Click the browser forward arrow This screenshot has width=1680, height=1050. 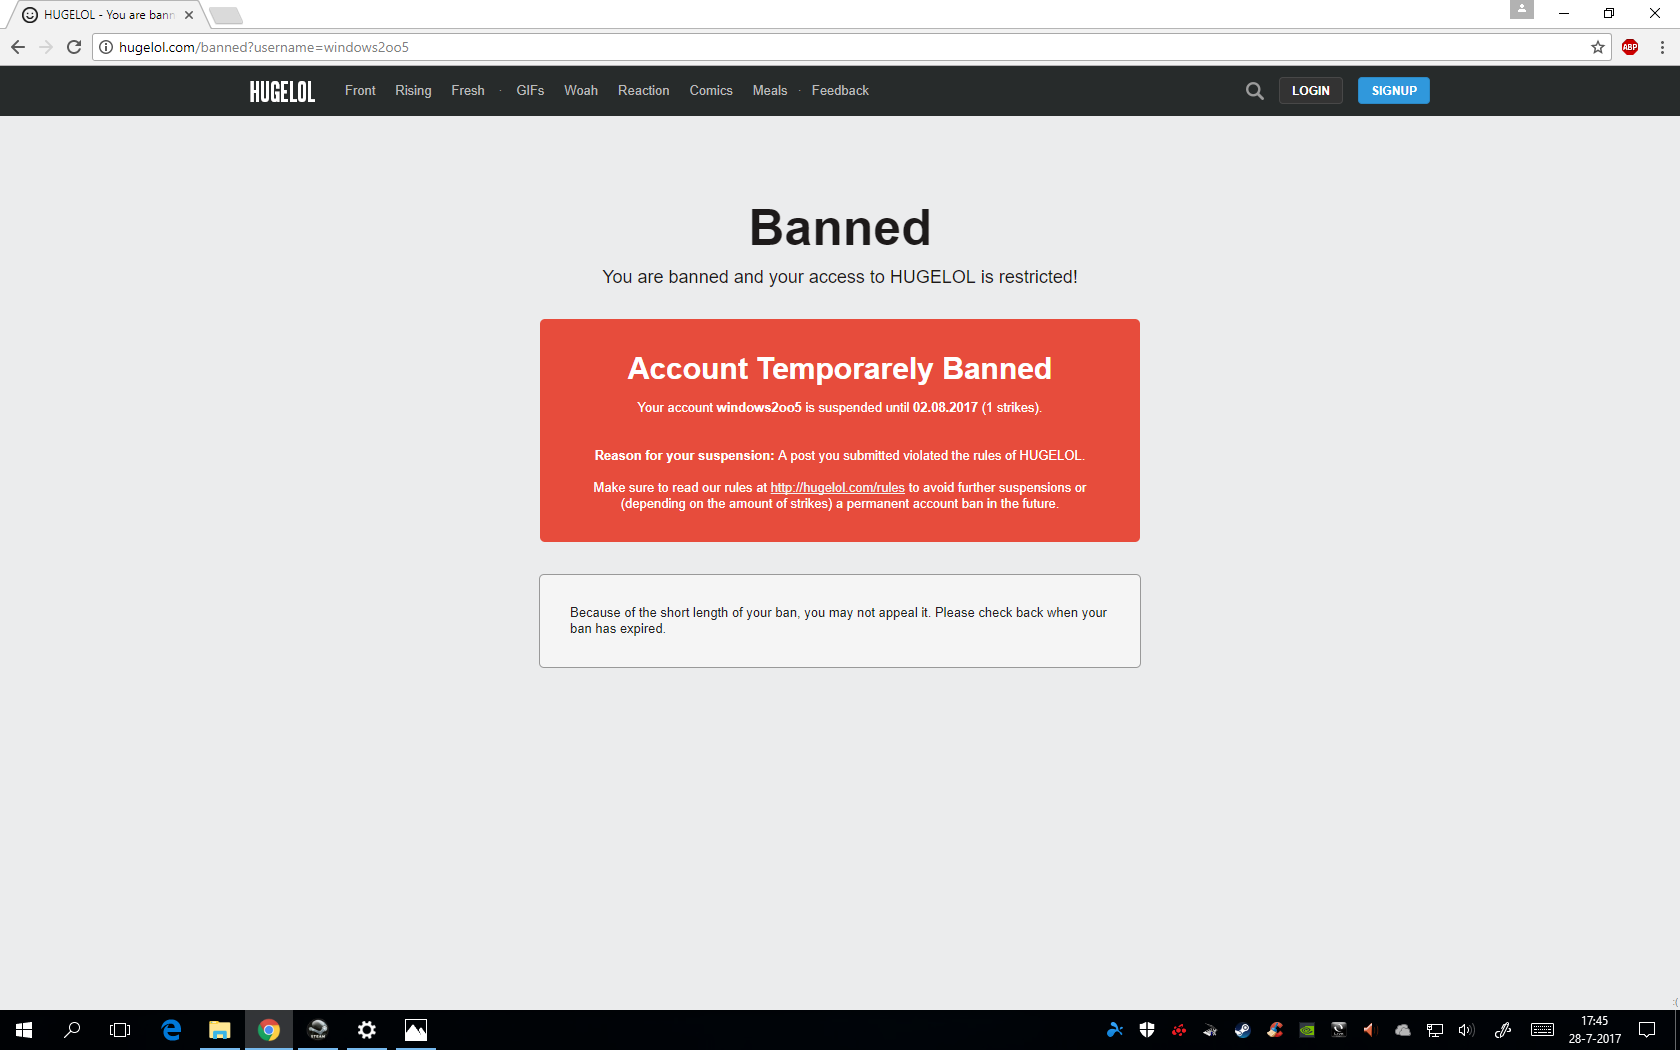(x=46, y=47)
